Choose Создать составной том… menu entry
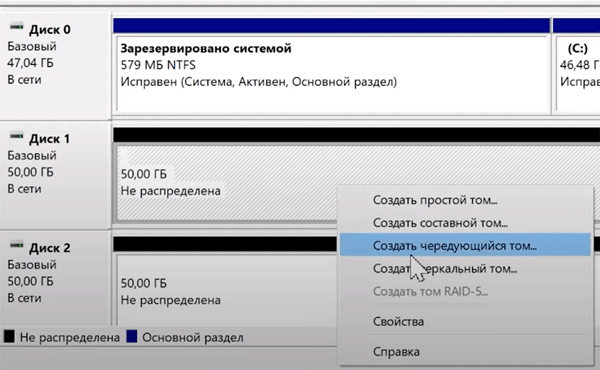 click(x=465, y=223)
